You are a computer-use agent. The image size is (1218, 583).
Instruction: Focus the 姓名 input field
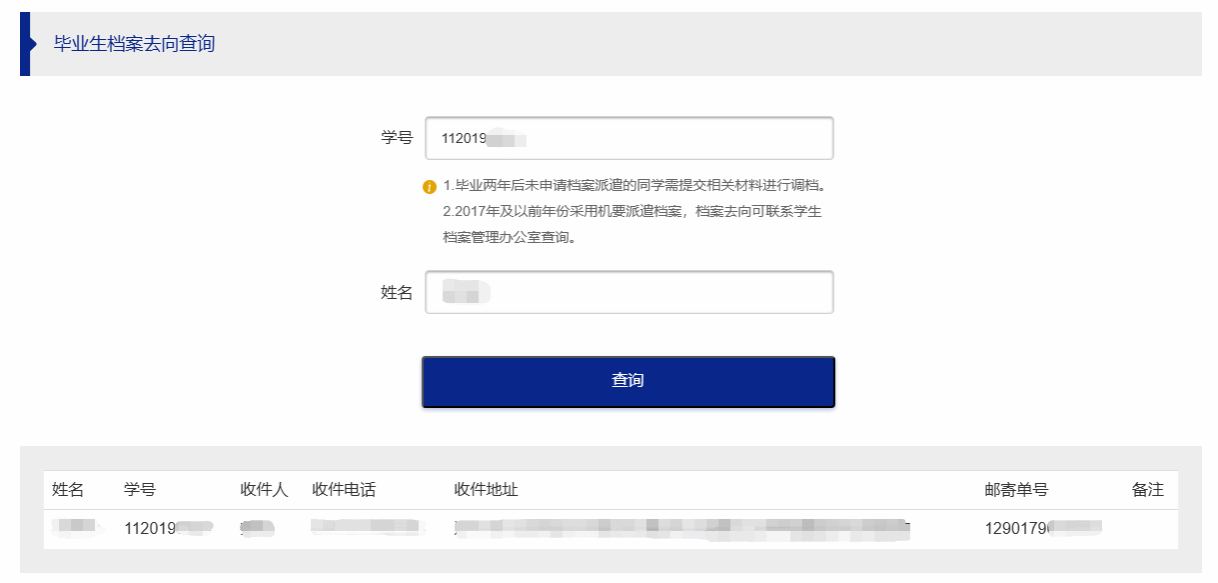click(629, 292)
